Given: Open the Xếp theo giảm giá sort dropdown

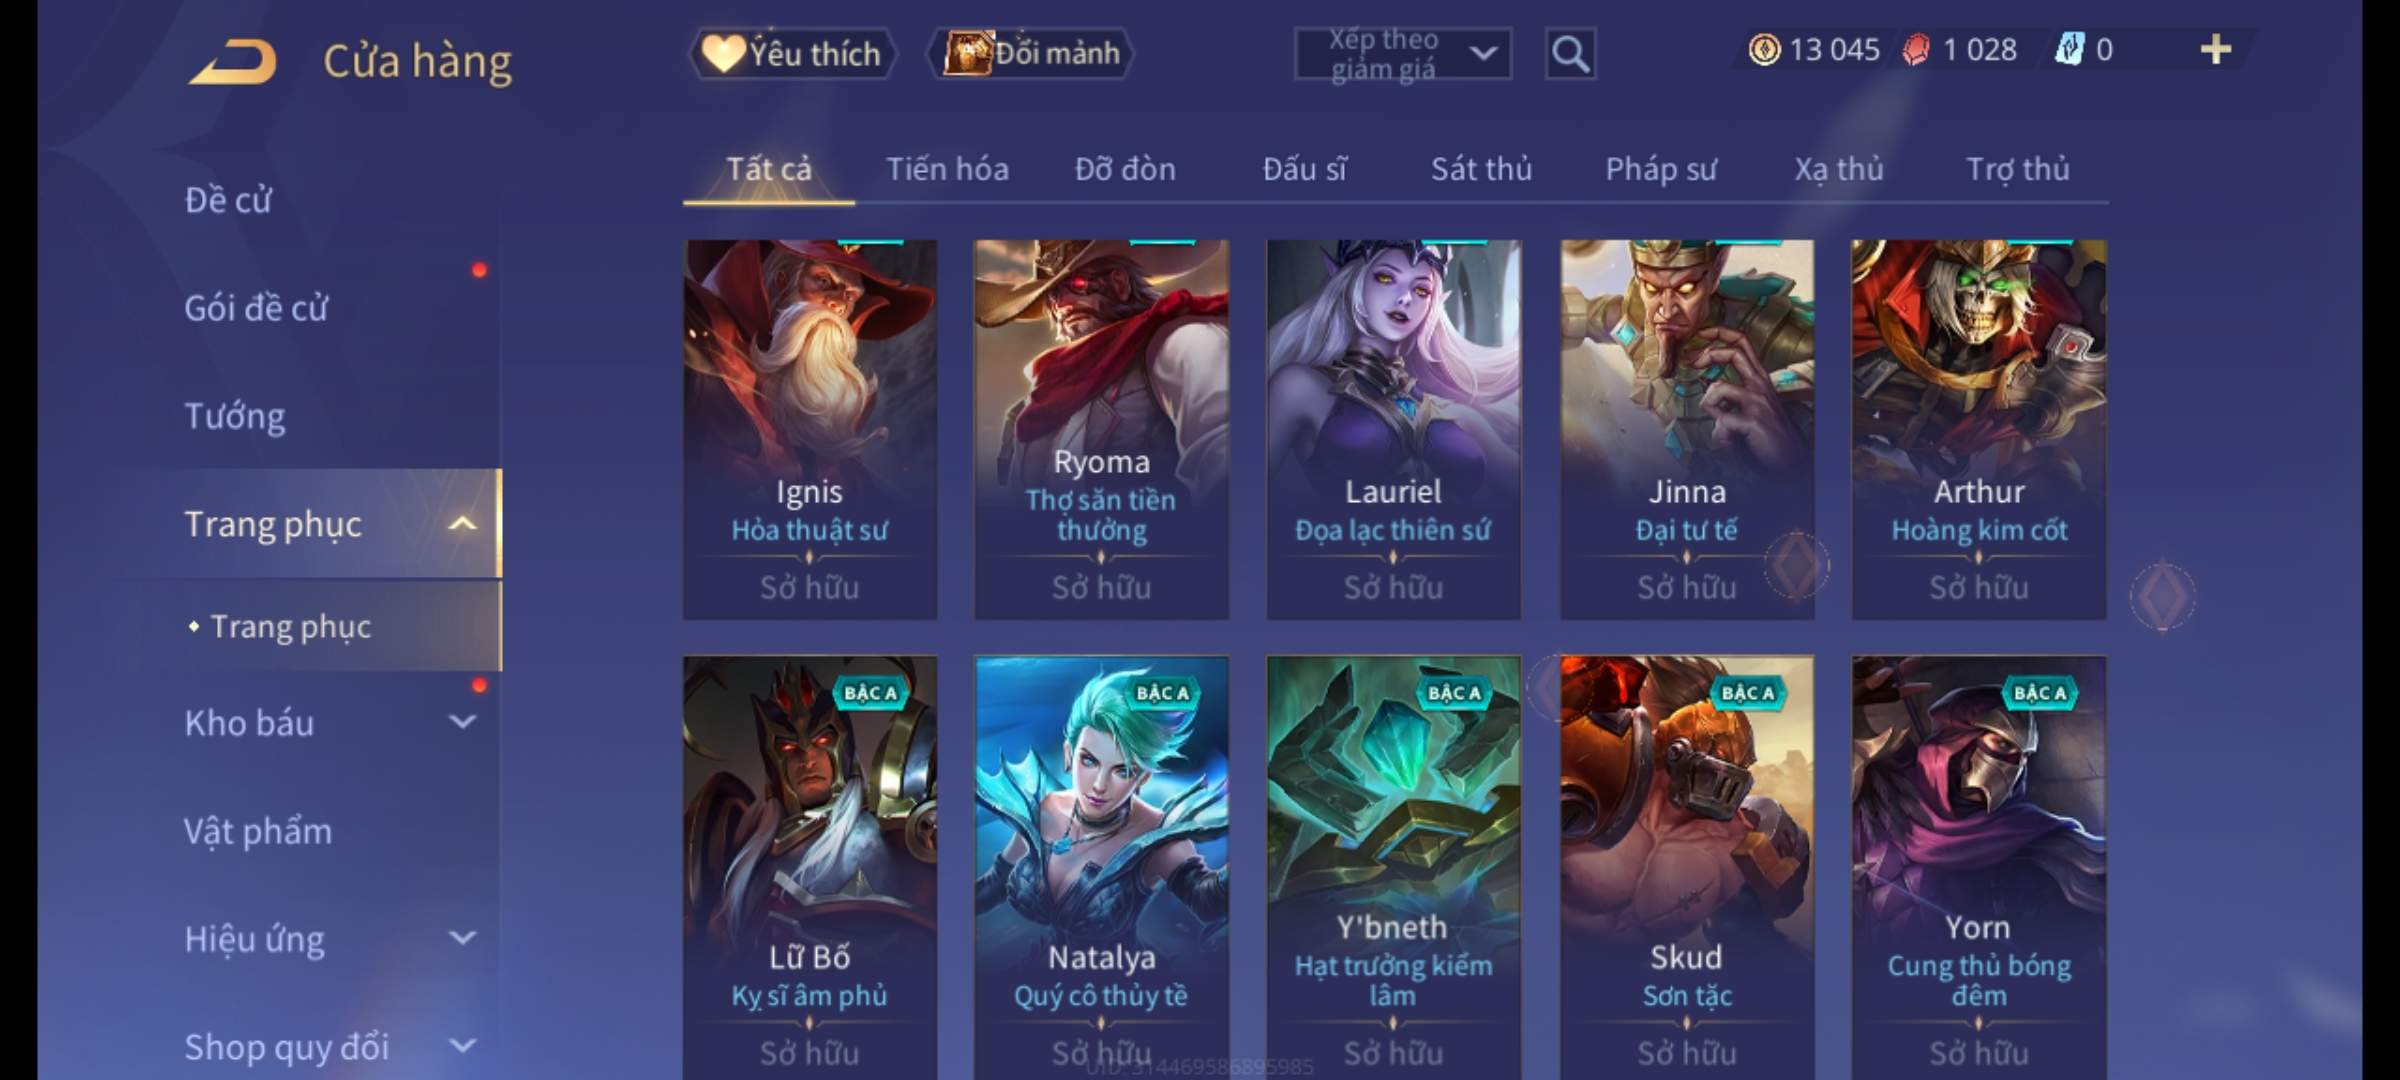Looking at the screenshot, I should [1403, 54].
